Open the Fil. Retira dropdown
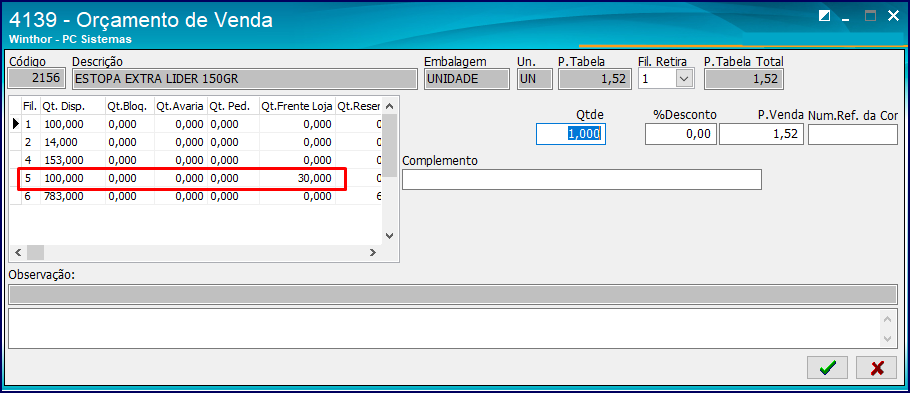Image resolution: width=910 pixels, height=393 pixels. coord(685,79)
